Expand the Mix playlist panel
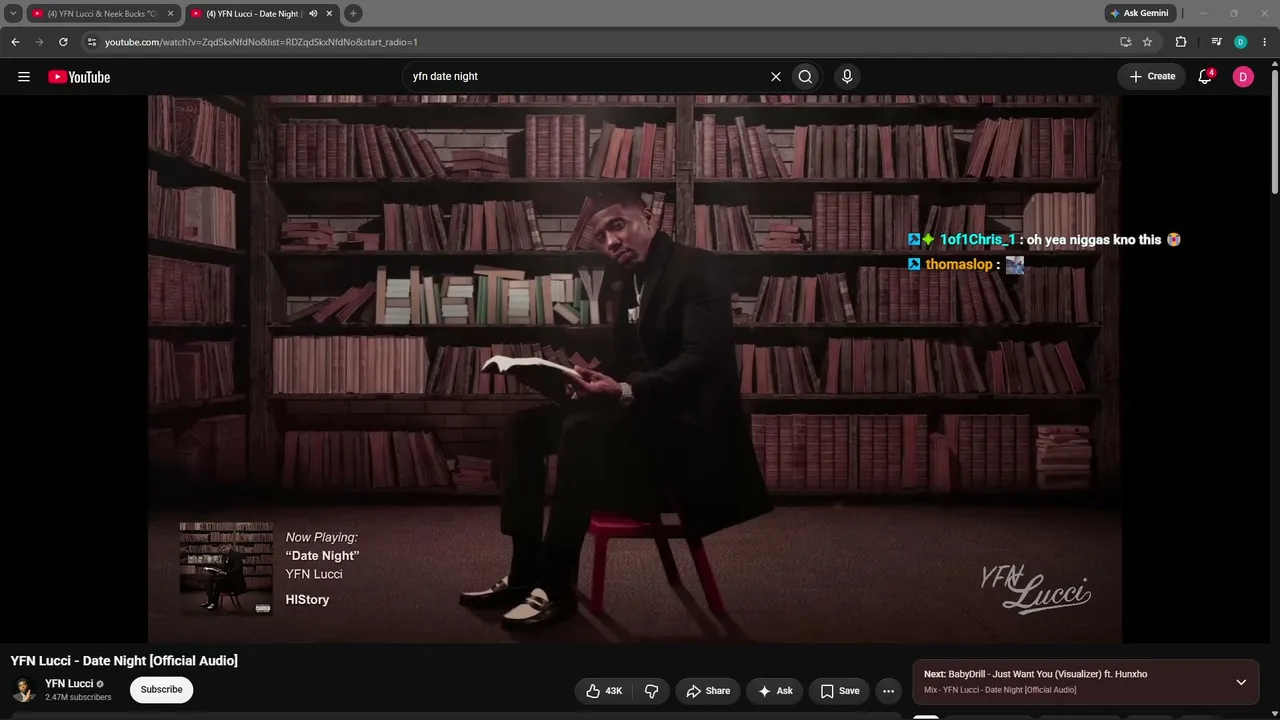Viewport: 1280px width, 720px height. coord(1241,682)
